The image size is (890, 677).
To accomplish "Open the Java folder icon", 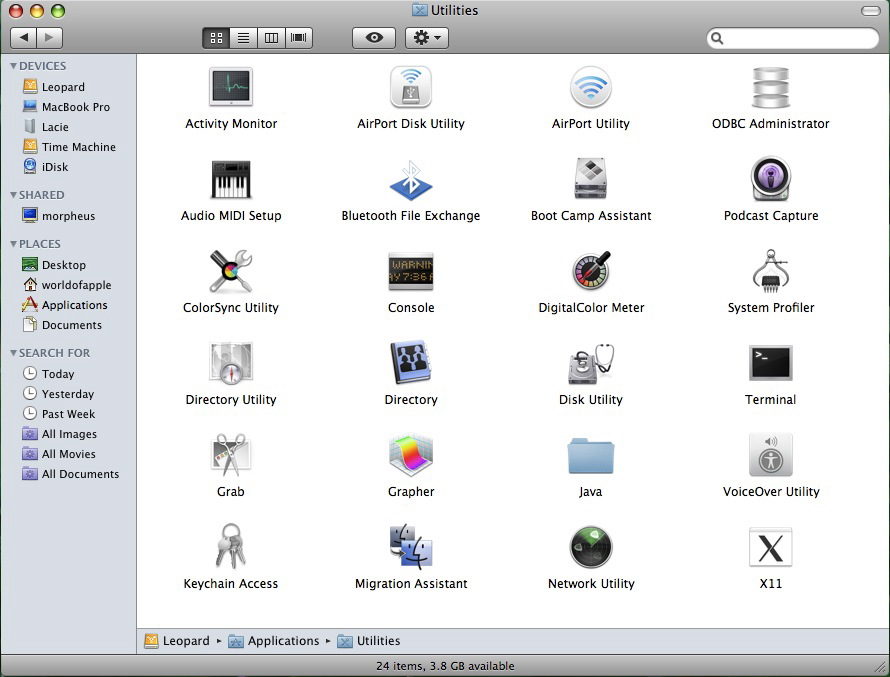I will (590, 456).
